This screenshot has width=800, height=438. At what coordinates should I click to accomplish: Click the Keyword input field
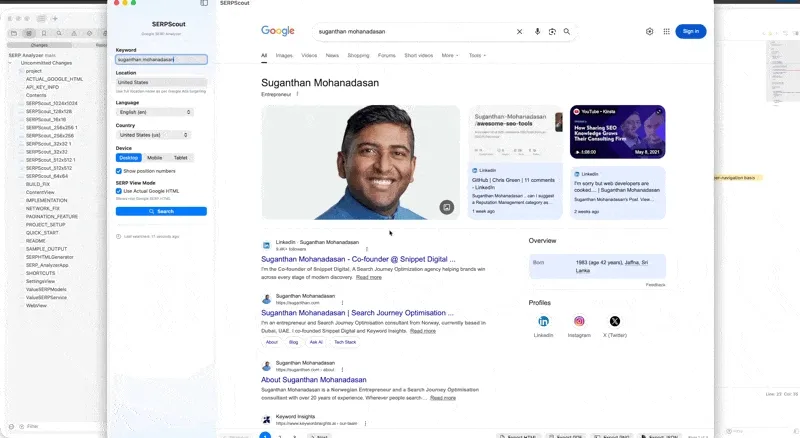tap(161, 59)
